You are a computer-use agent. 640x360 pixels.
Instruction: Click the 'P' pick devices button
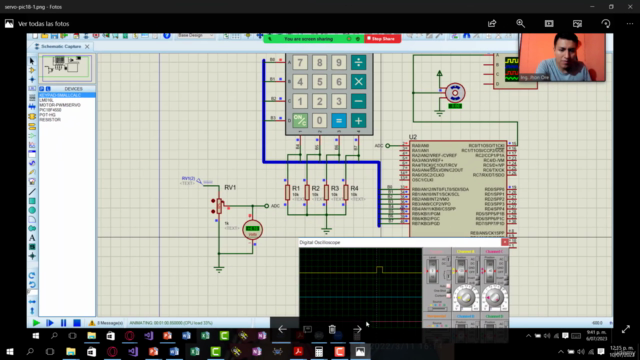point(42,89)
